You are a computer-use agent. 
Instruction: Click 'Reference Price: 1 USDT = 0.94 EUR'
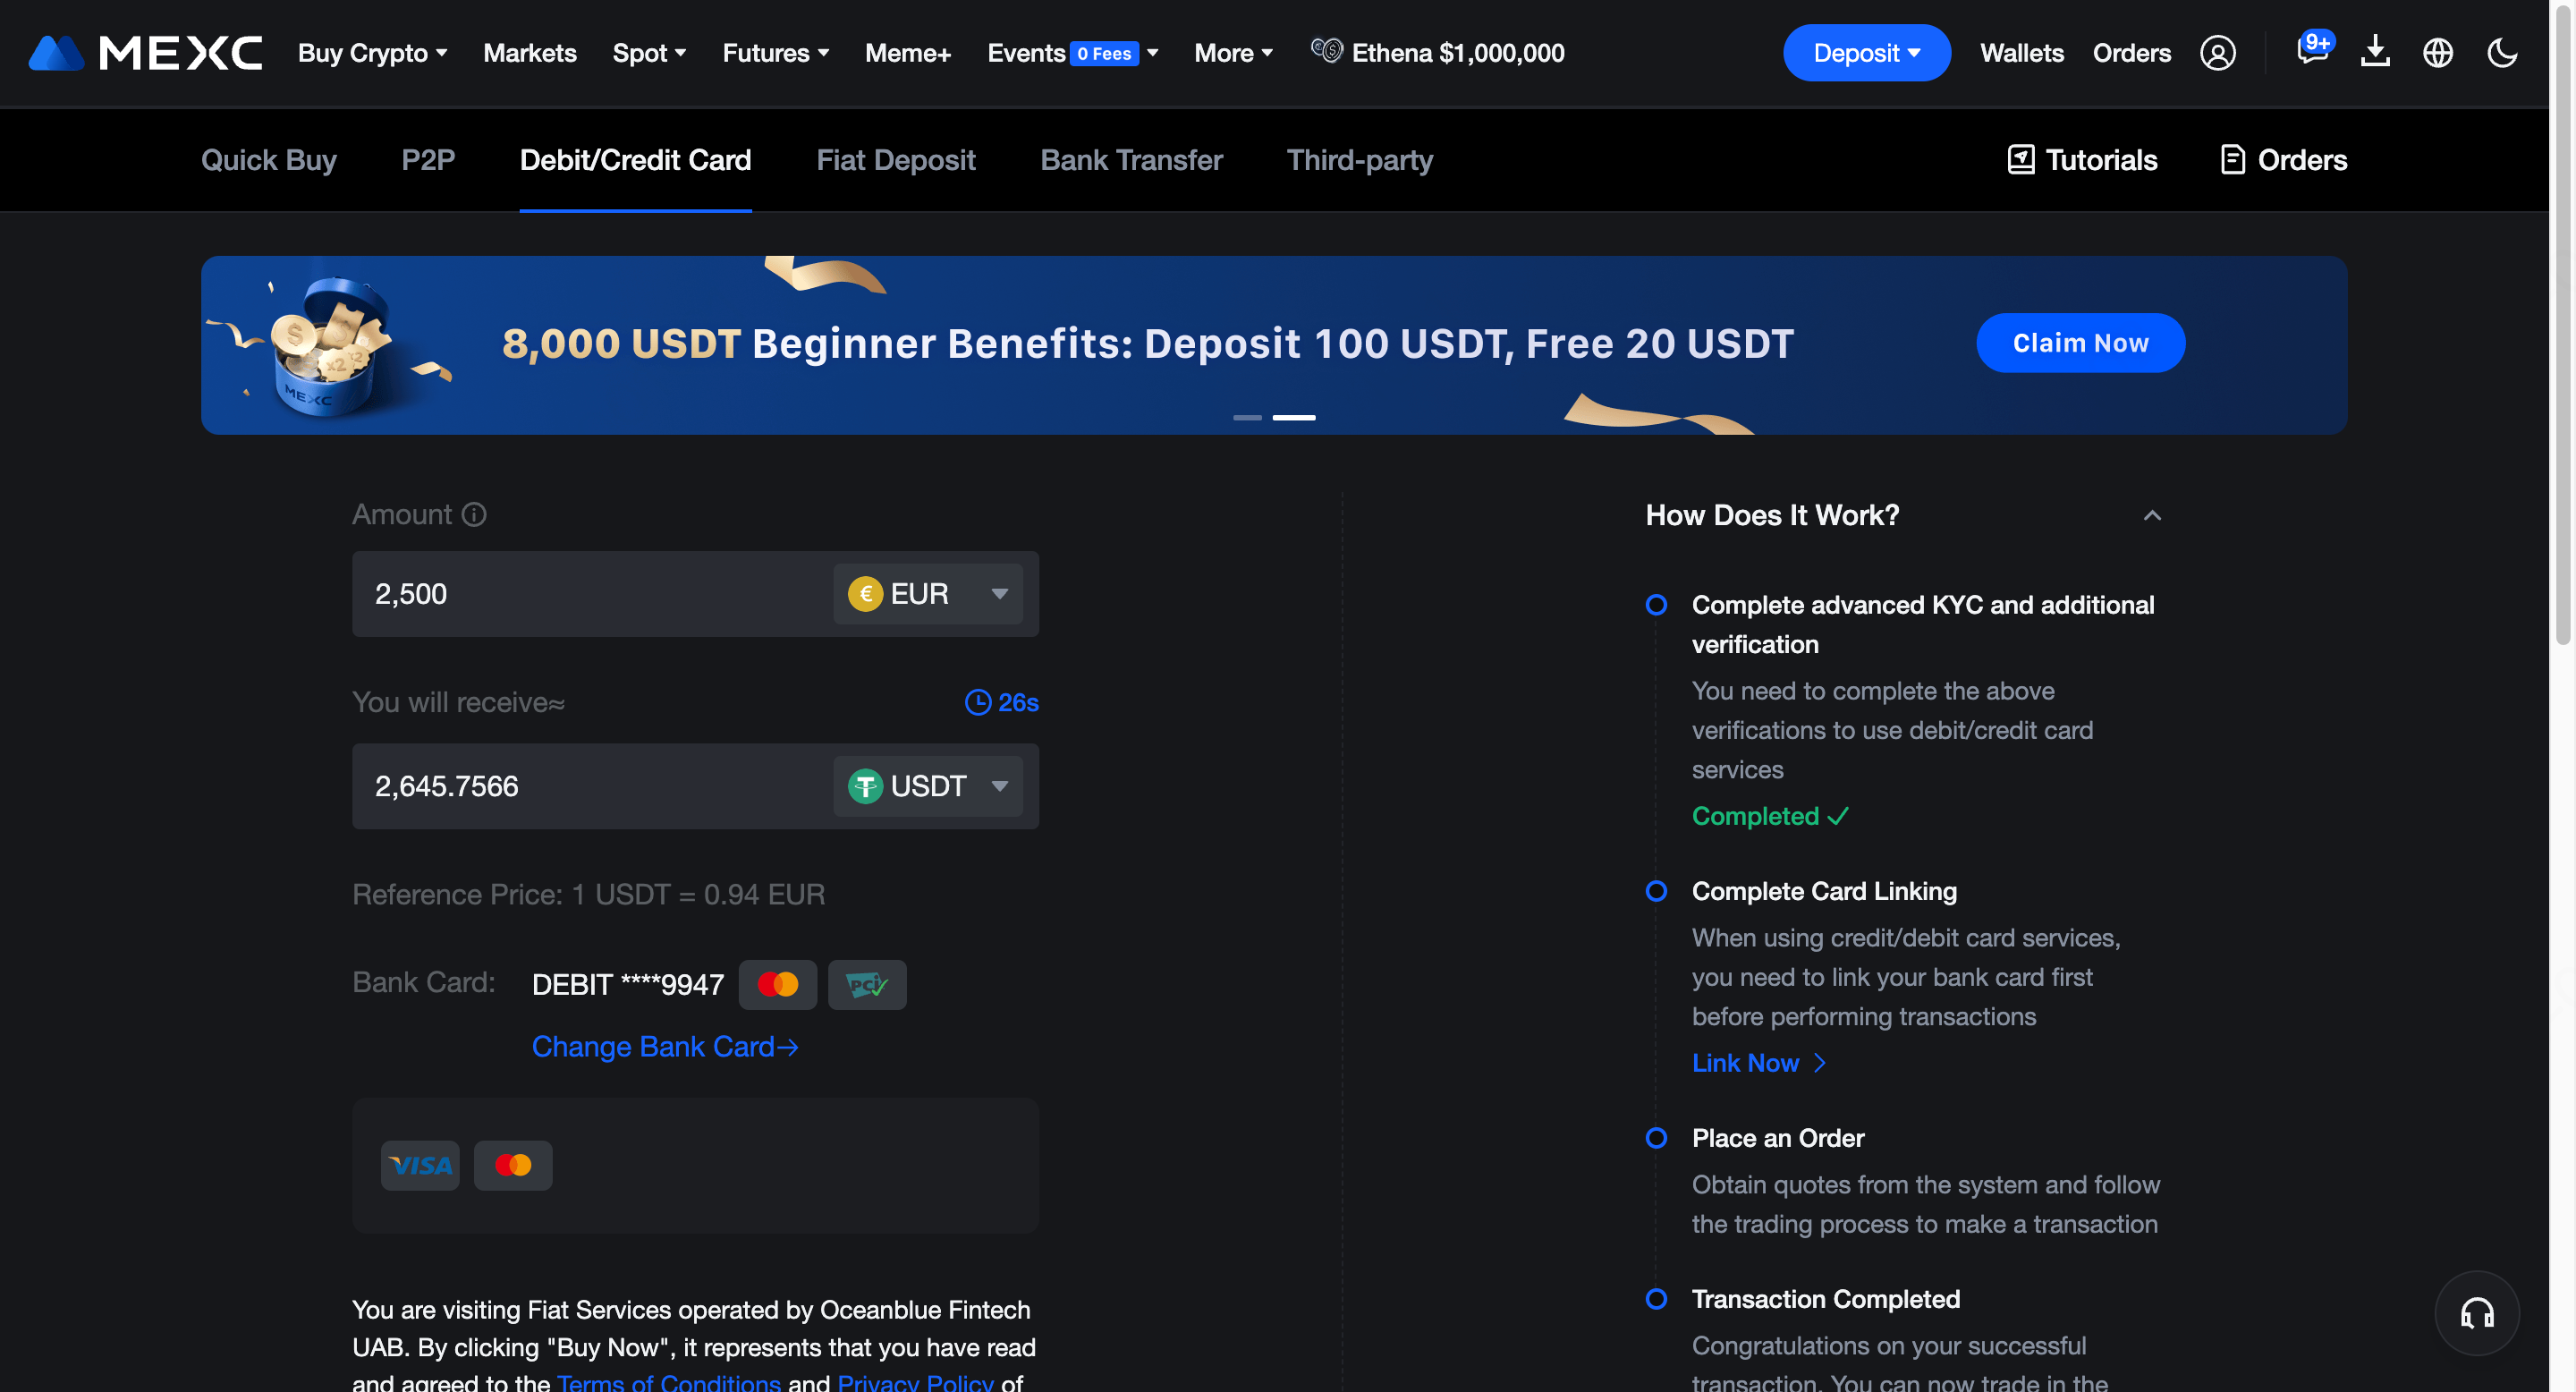coord(588,894)
